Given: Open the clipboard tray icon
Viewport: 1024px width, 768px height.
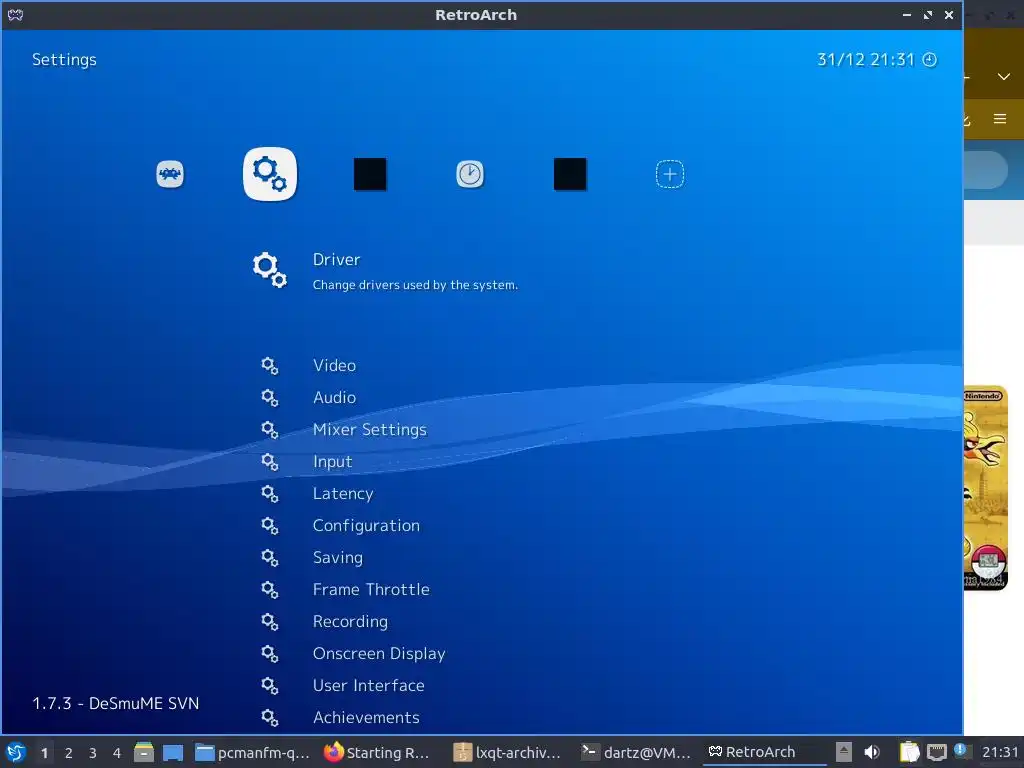Looking at the screenshot, I should coord(909,753).
